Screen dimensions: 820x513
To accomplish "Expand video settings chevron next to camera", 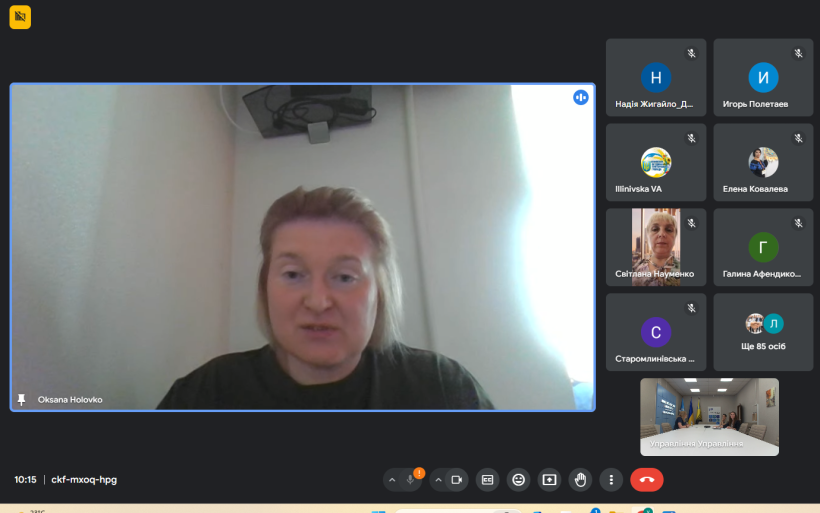I will (x=438, y=480).
